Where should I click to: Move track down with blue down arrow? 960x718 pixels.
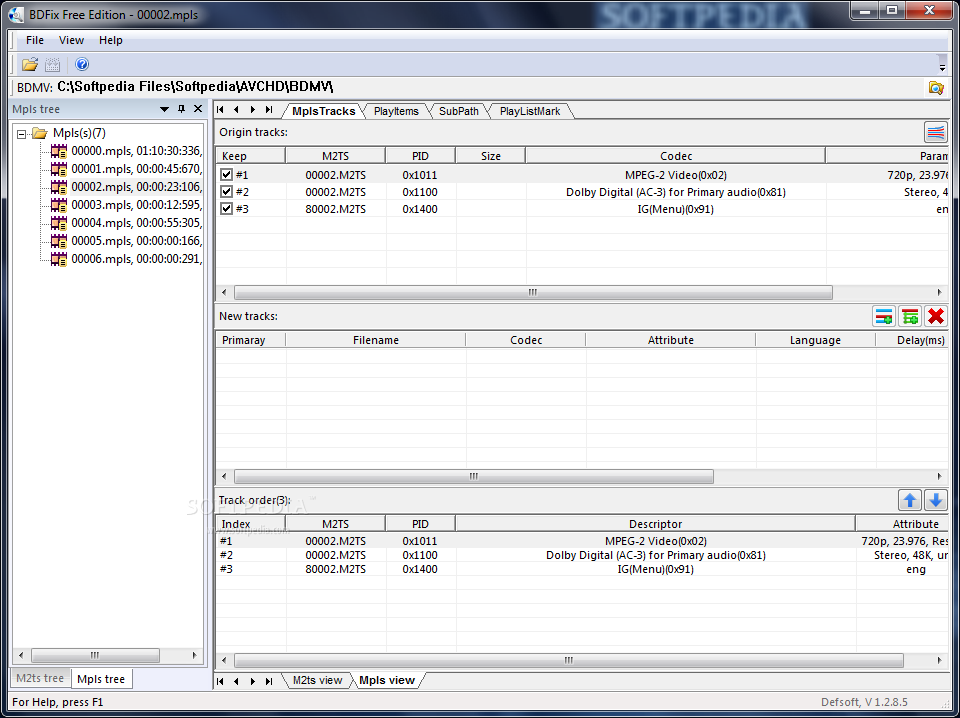(936, 500)
